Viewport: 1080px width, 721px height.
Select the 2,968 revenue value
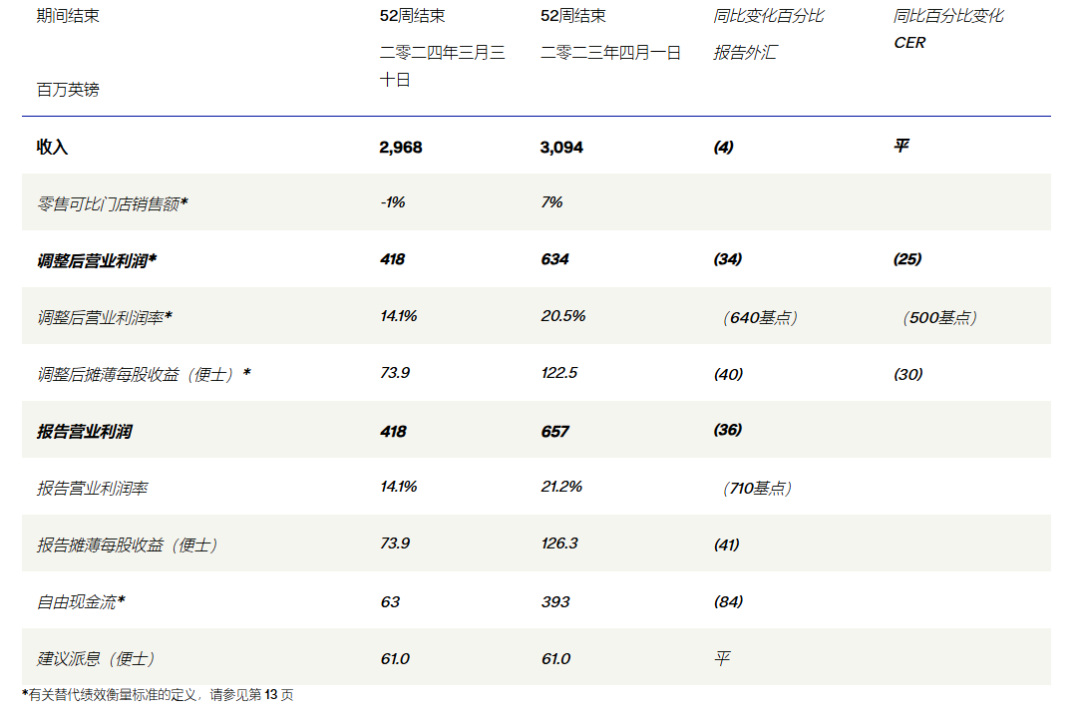coord(401,147)
